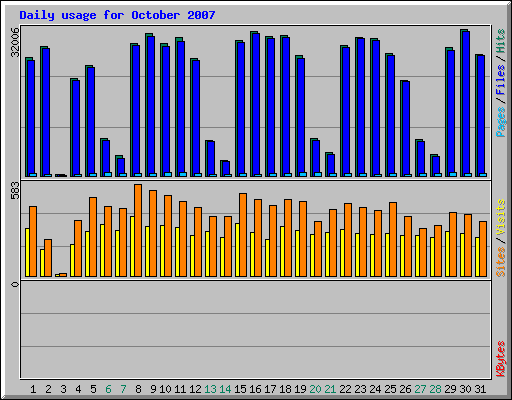Click the orange visits bar for day 25

[393, 239]
